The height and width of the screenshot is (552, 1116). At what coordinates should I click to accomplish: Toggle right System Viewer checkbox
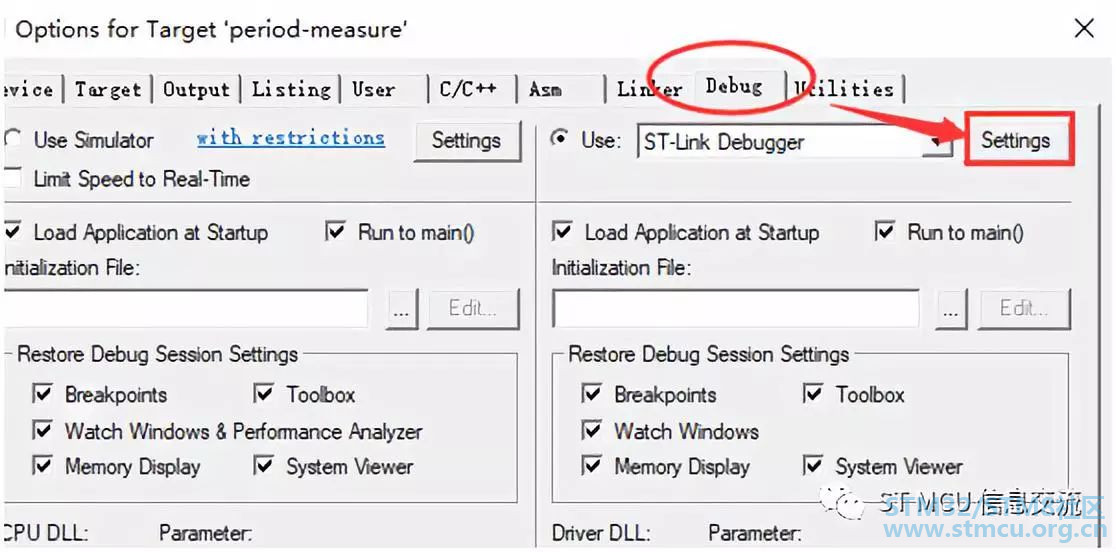tap(814, 466)
